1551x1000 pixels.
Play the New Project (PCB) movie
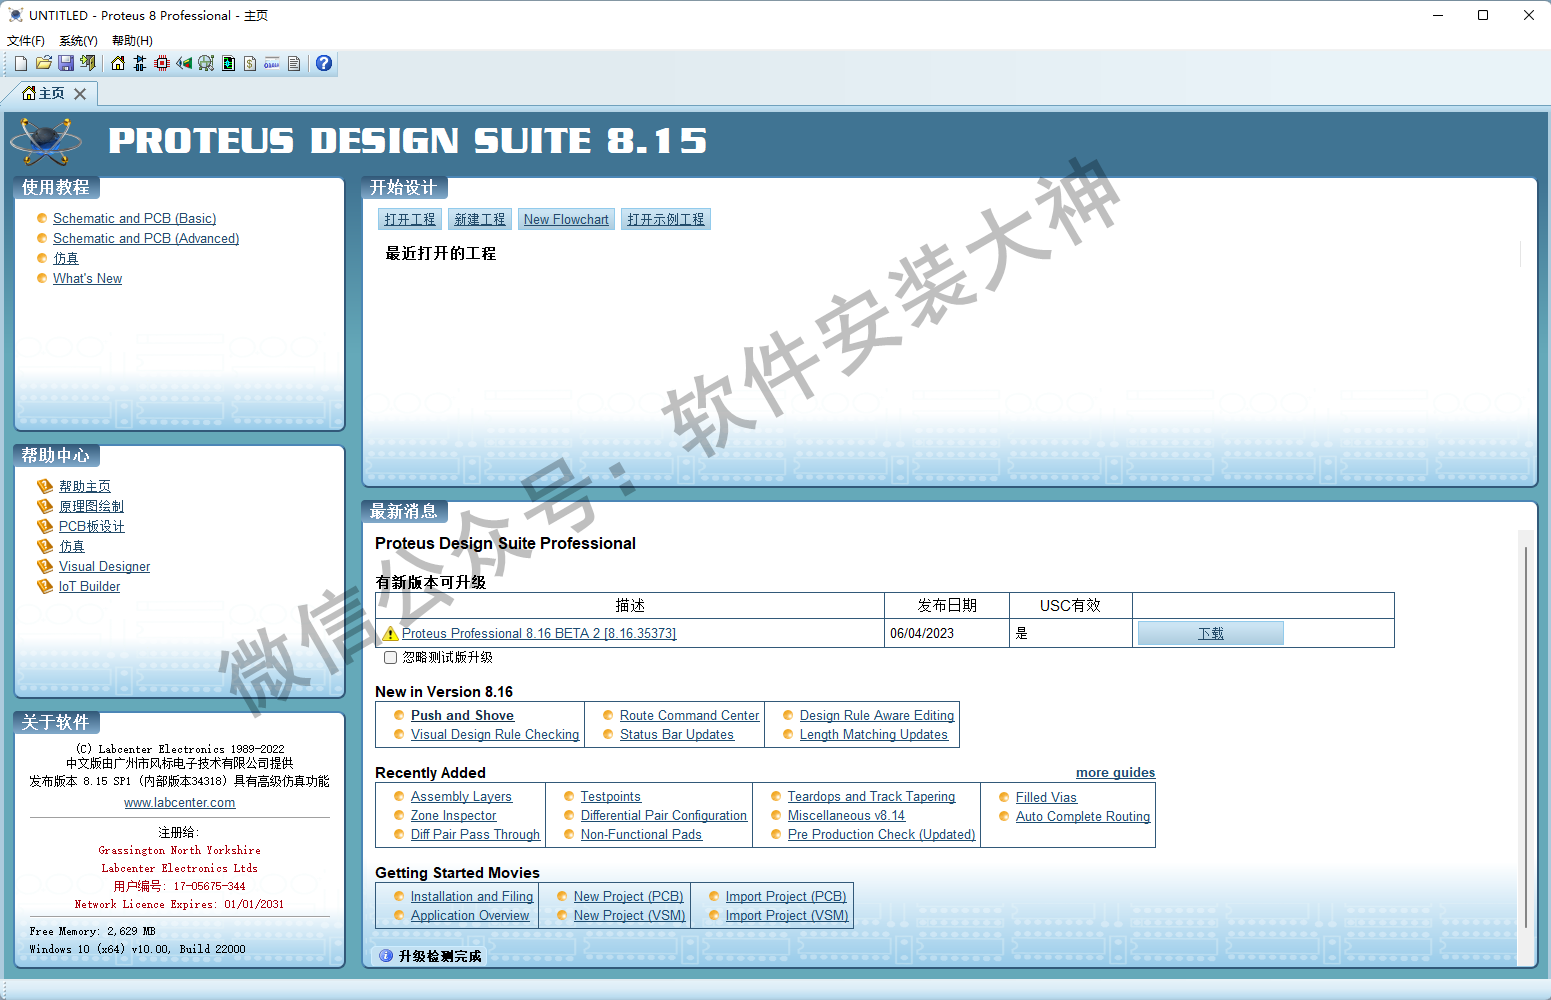[629, 896]
